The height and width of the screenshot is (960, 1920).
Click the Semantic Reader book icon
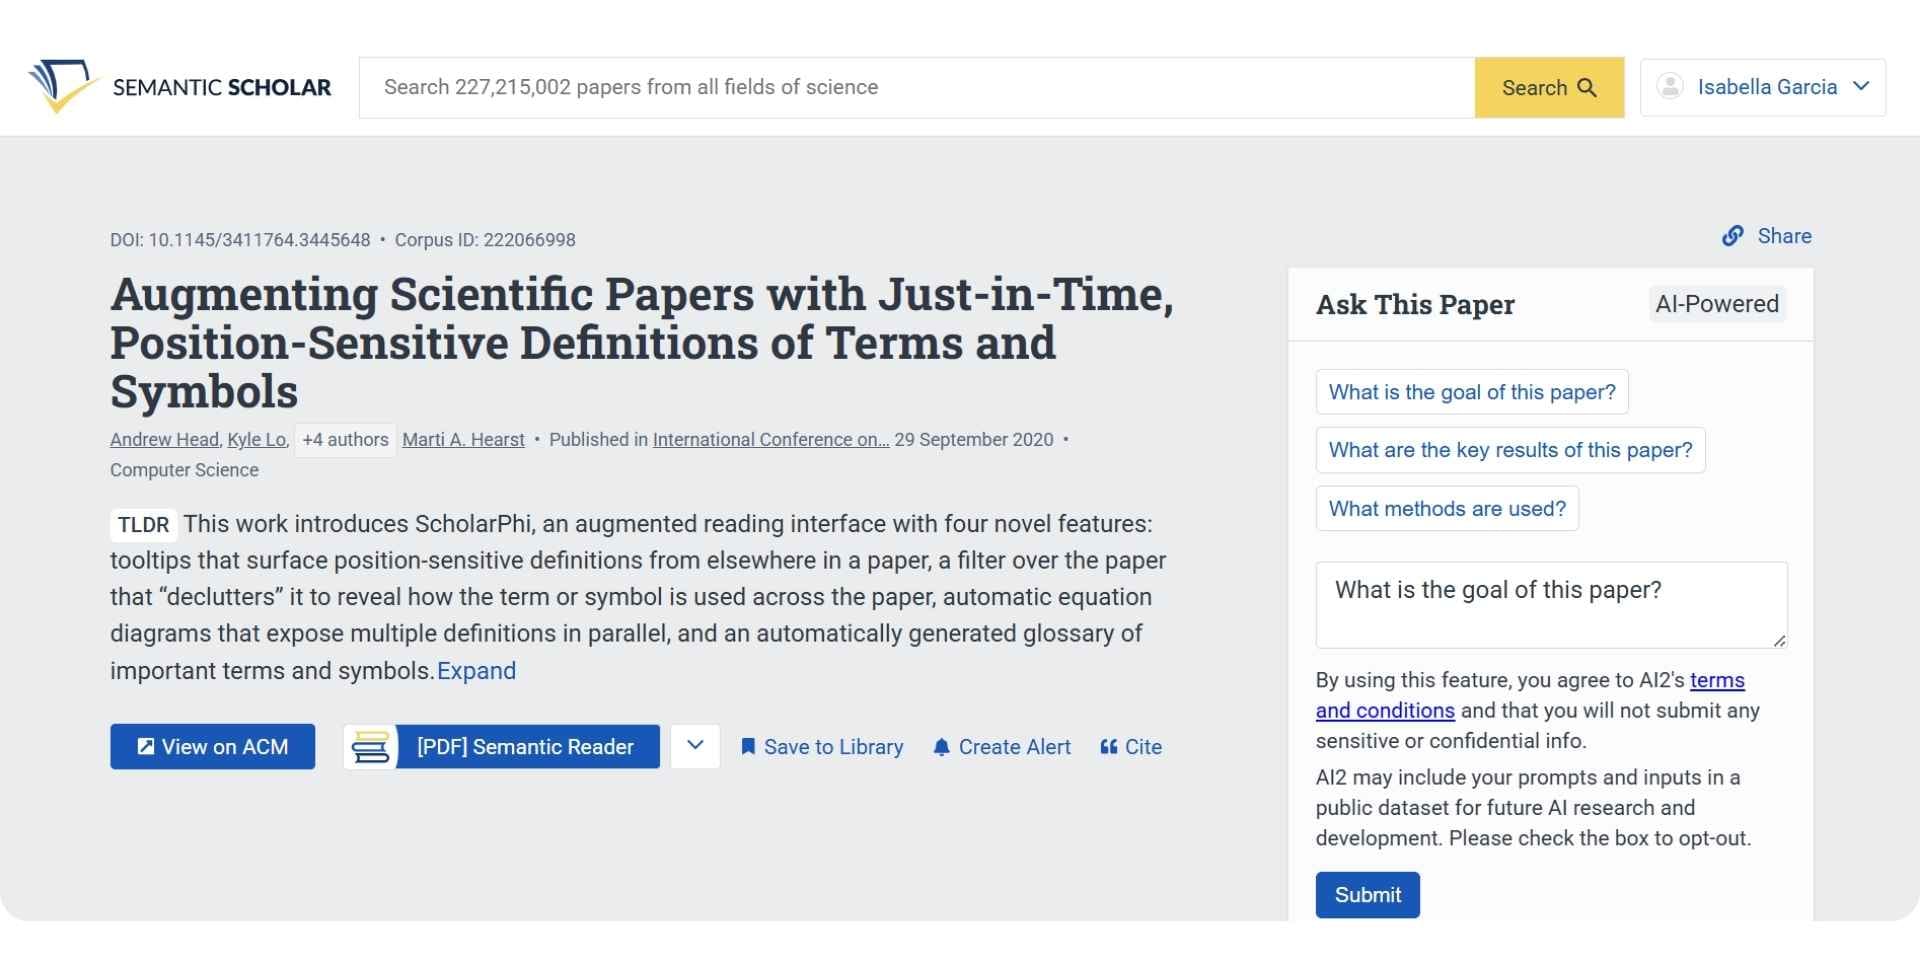[371, 746]
